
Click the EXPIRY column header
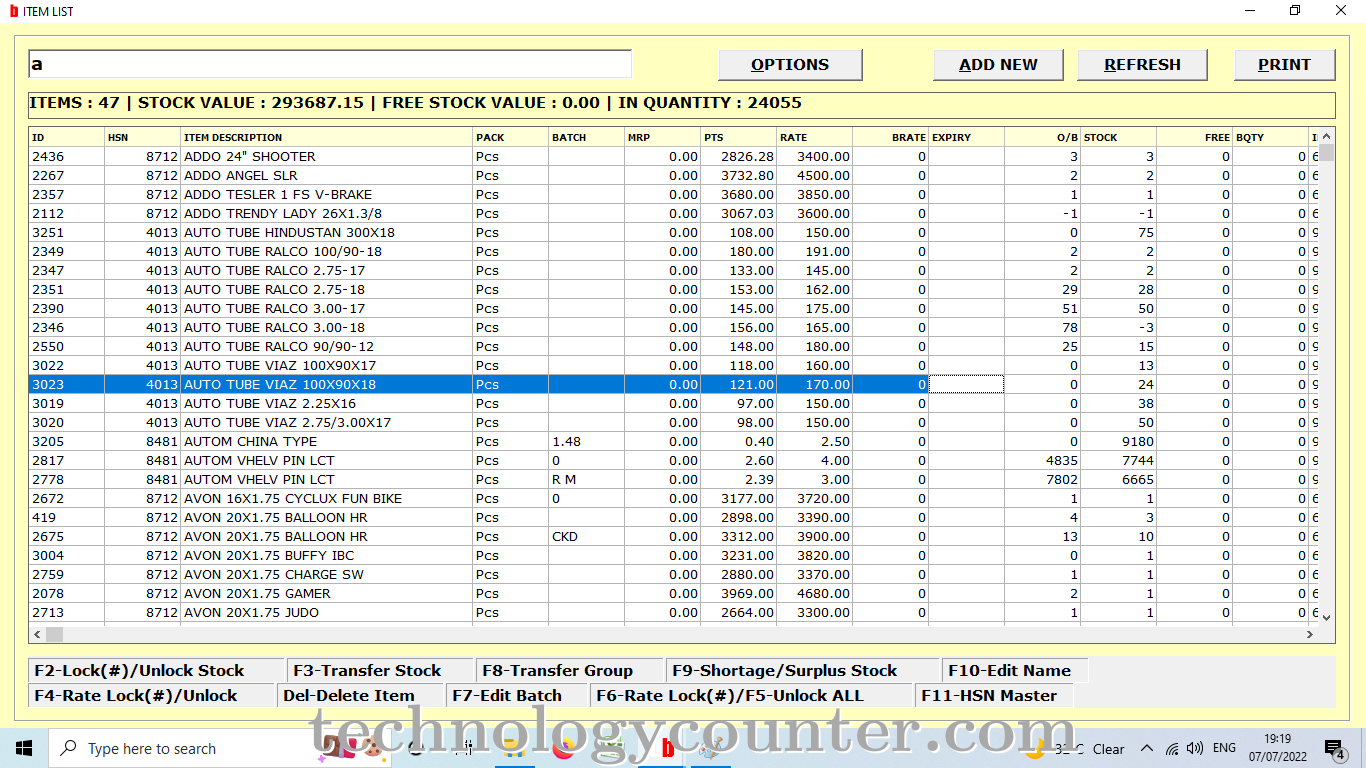pyautogui.click(x=966, y=137)
